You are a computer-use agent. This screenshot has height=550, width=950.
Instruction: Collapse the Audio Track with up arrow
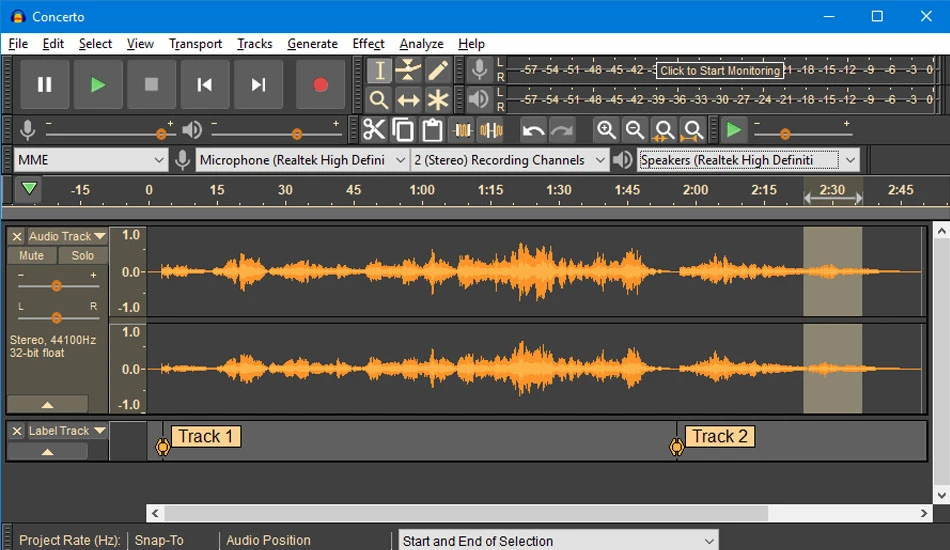[x=47, y=404]
